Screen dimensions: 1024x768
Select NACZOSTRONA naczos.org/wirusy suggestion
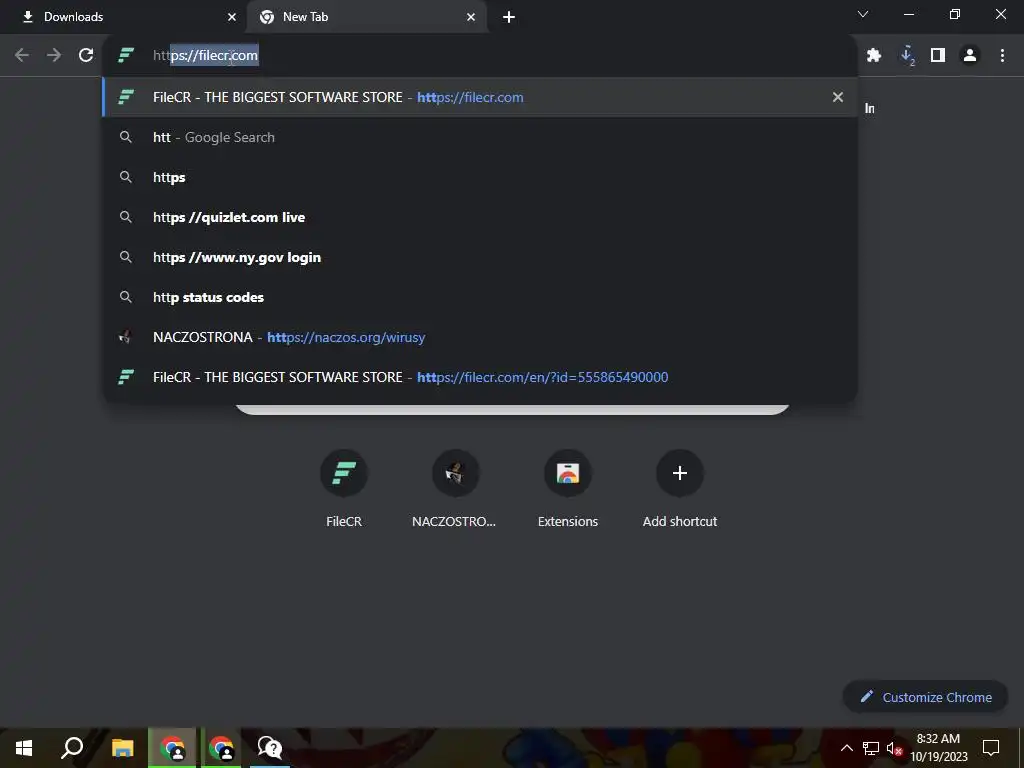coord(480,337)
